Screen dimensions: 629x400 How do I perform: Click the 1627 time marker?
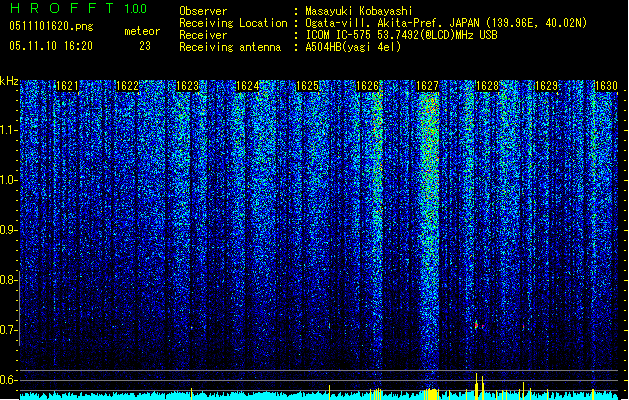tap(427, 86)
